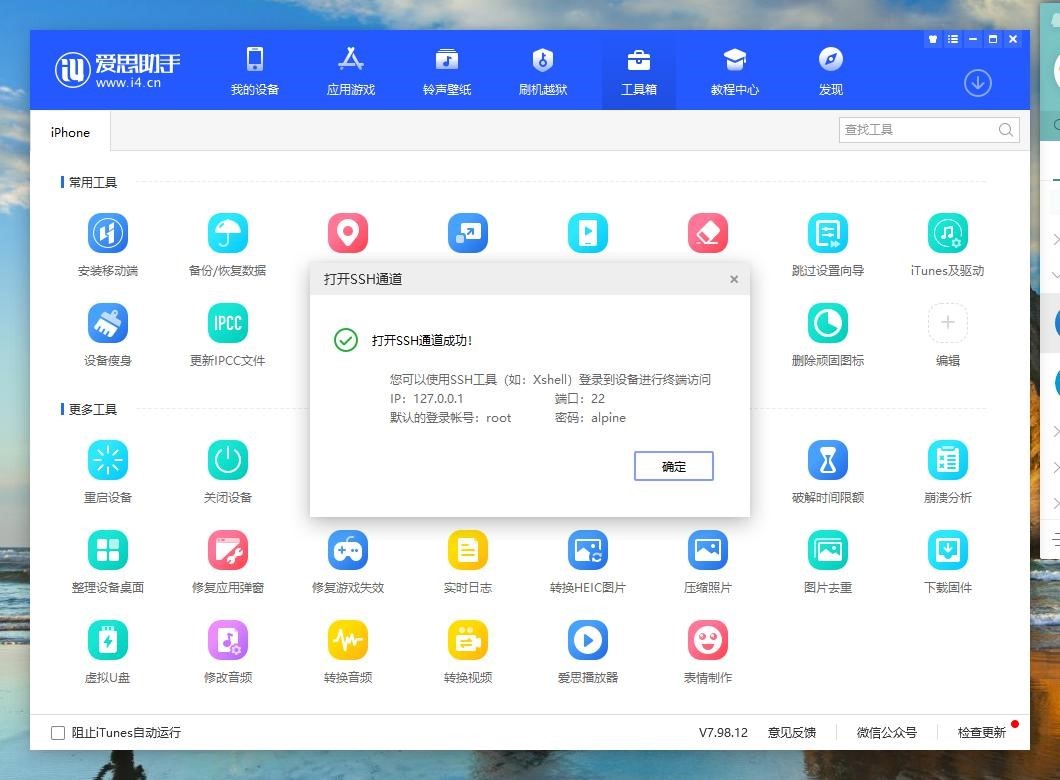Viewport: 1060px width, 780px height.
Task: Switch to the 刷机越狱 section
Action: (x=541, y=70)
